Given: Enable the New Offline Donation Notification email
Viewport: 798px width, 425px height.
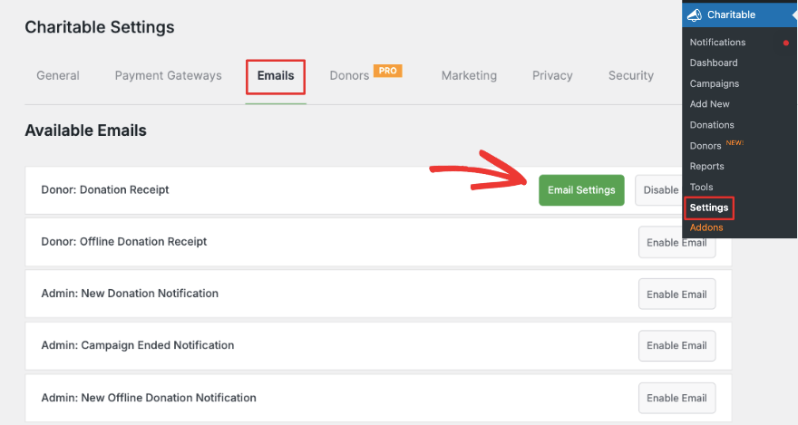Looking at the screenshot, I should click(x=677, y=398).
